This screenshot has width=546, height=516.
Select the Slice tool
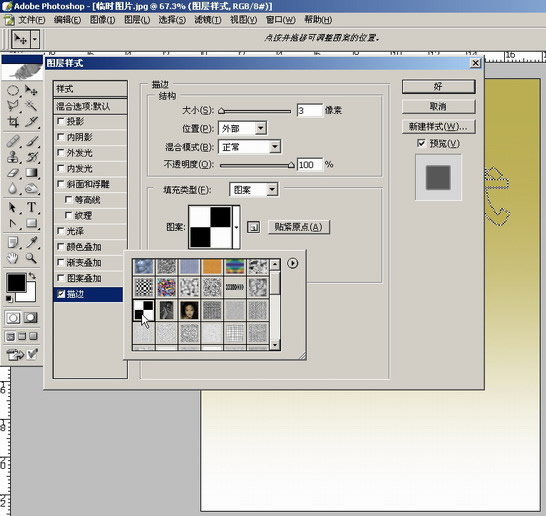[31, 122]
